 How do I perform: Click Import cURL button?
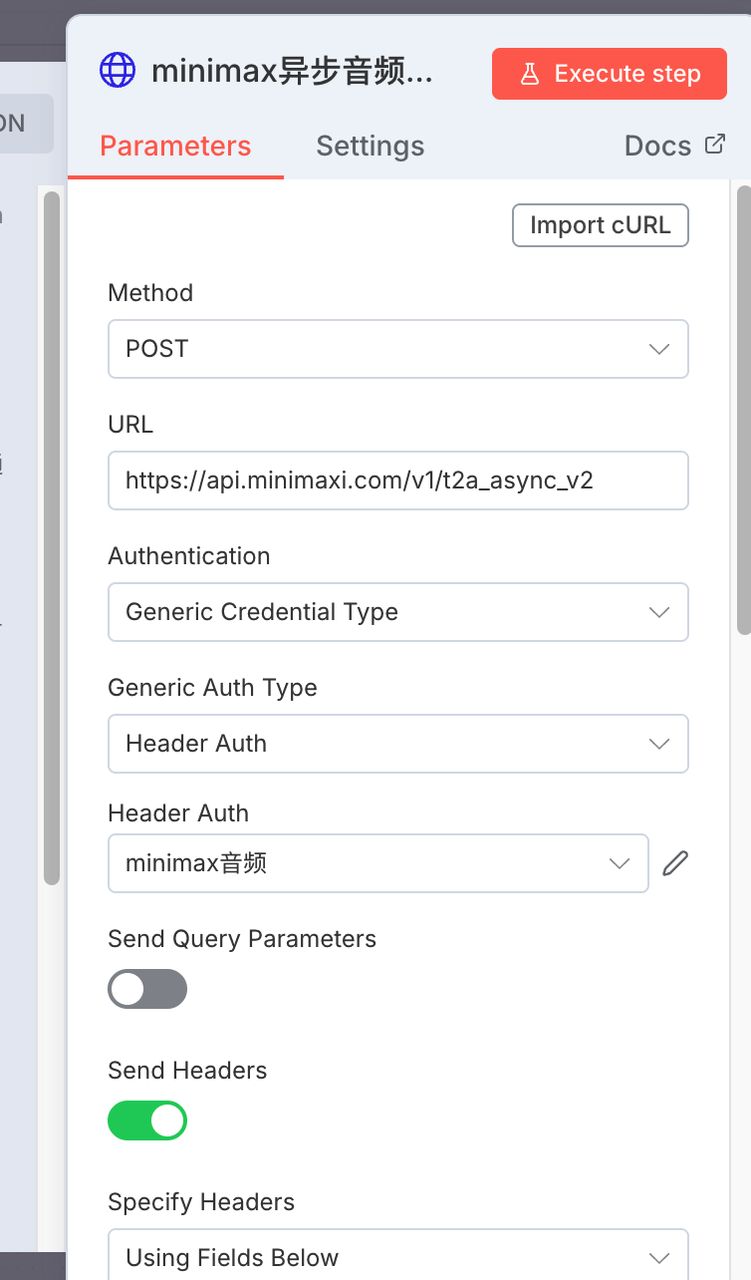click(x=600, y=225)
